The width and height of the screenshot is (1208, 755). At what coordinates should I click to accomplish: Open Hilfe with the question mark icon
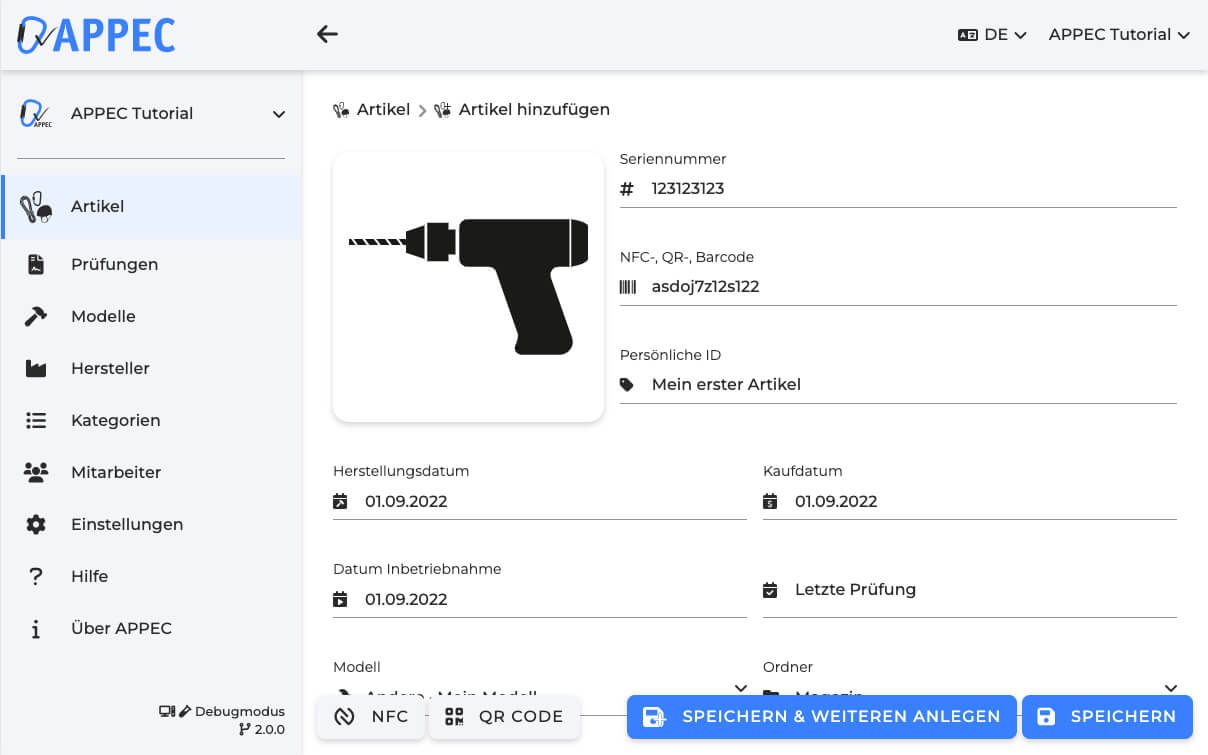[x=35, y=576]
